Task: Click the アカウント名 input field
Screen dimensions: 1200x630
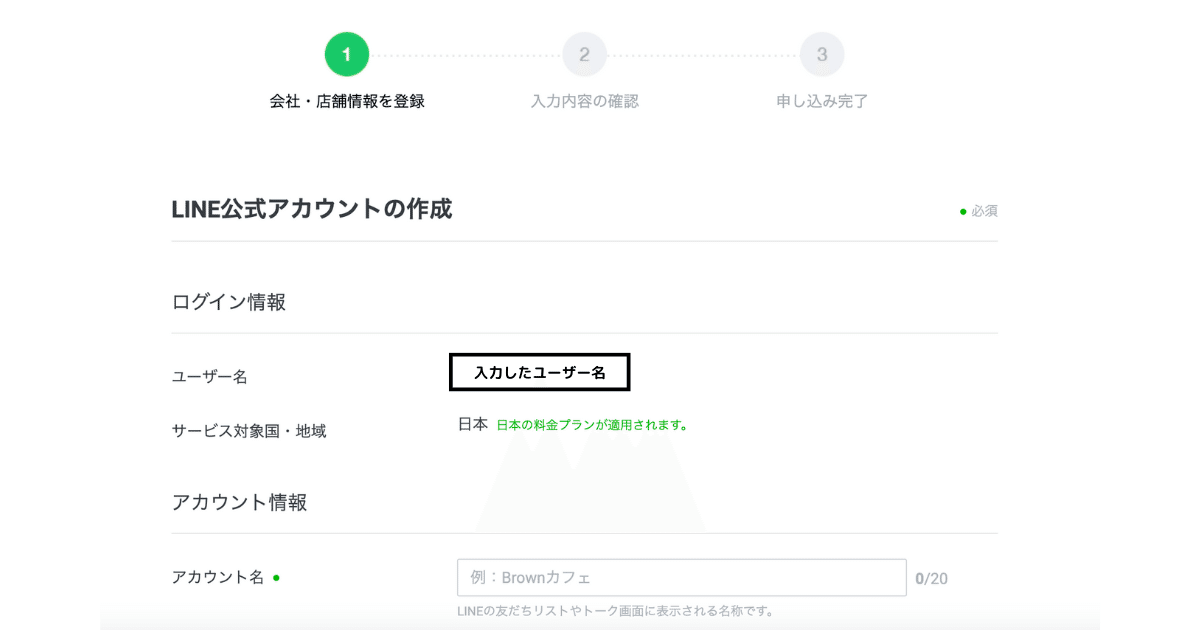Action: [682, 577]
